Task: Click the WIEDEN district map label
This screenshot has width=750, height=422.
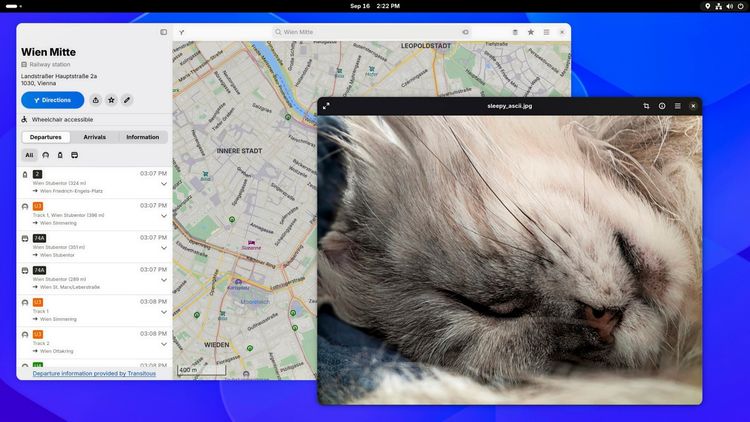Action: (217, 344)
